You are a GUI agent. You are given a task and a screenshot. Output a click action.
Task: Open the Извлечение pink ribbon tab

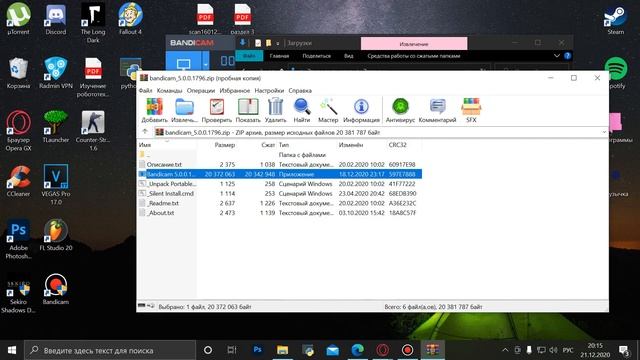[414, 43]
